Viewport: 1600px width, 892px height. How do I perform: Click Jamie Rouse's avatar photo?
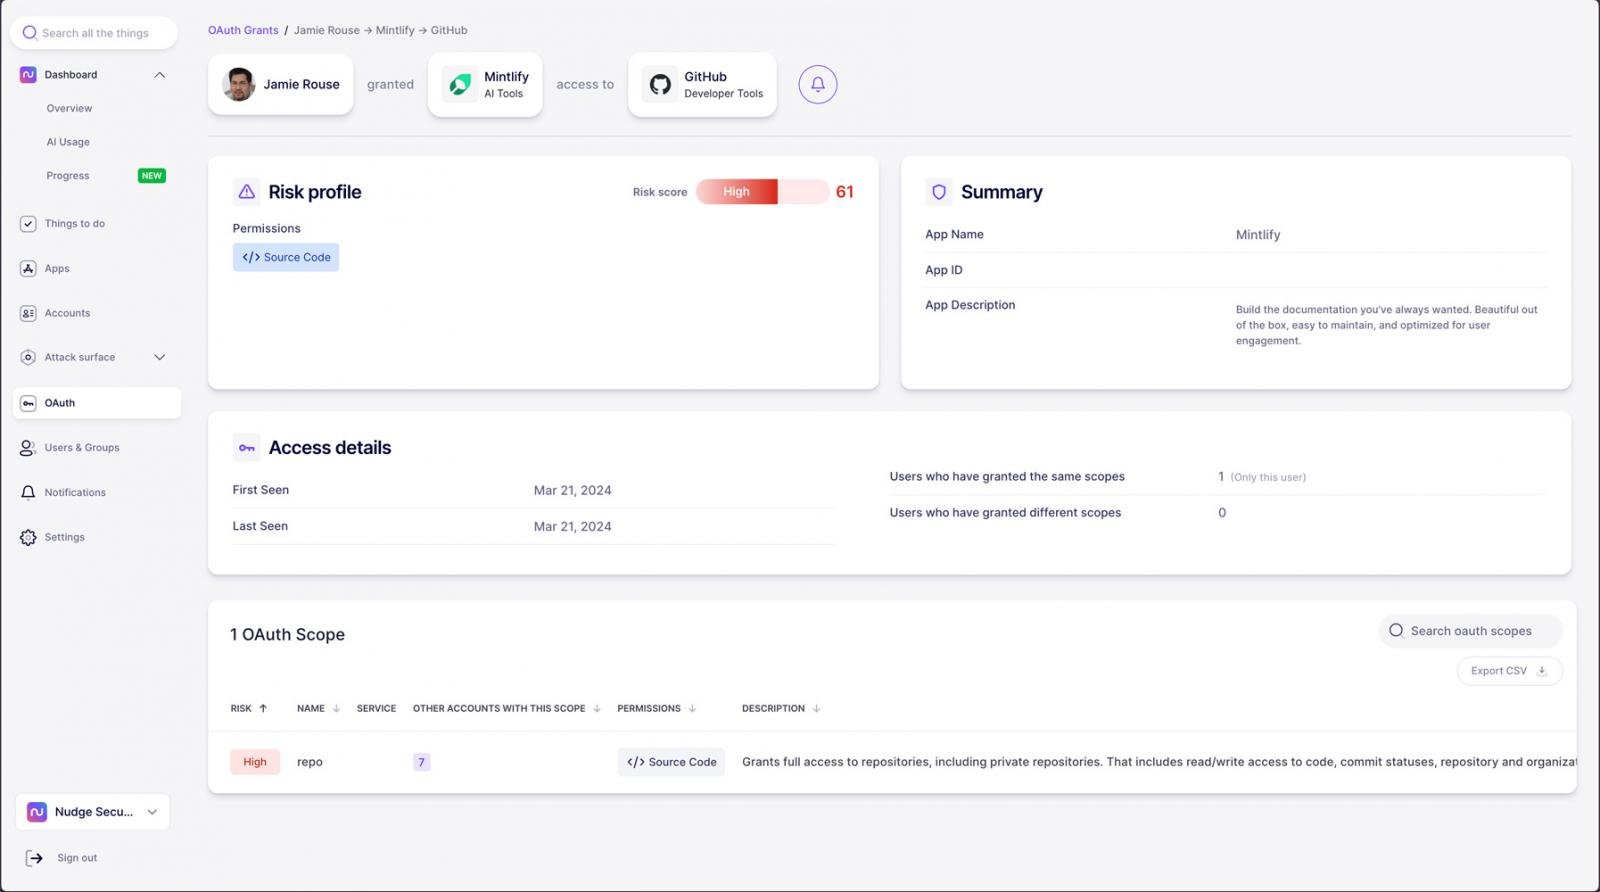coord(239,85)
